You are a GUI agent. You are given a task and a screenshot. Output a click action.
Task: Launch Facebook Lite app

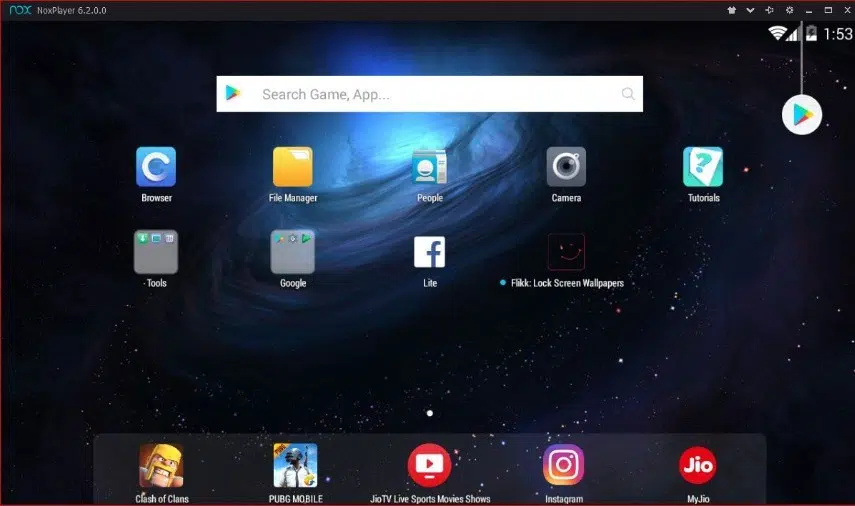tap(430, 252)
